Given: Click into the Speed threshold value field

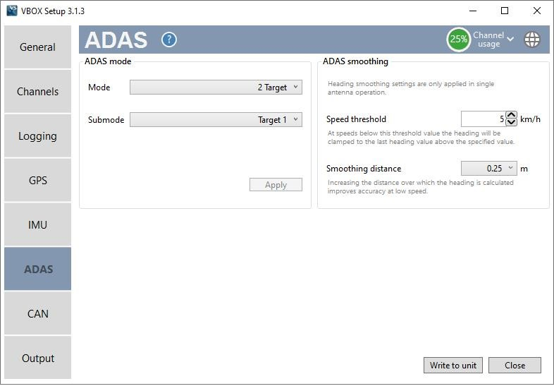Looking at the screenshot, I should pyautogui.click(x=483, y=119).
